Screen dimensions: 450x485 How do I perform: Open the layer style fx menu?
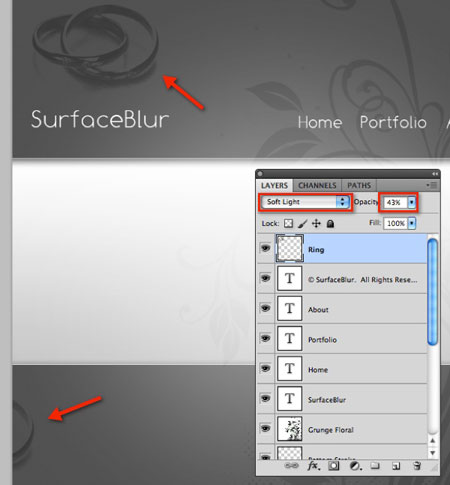pos(313,466)
